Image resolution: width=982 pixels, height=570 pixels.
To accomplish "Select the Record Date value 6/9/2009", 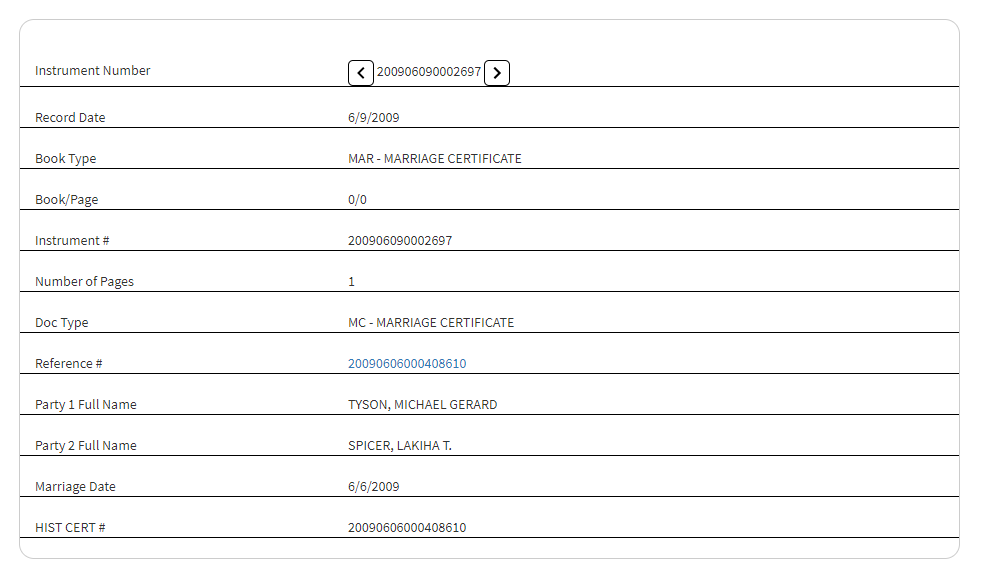I will pyautogui.click(x=373, y=118).
